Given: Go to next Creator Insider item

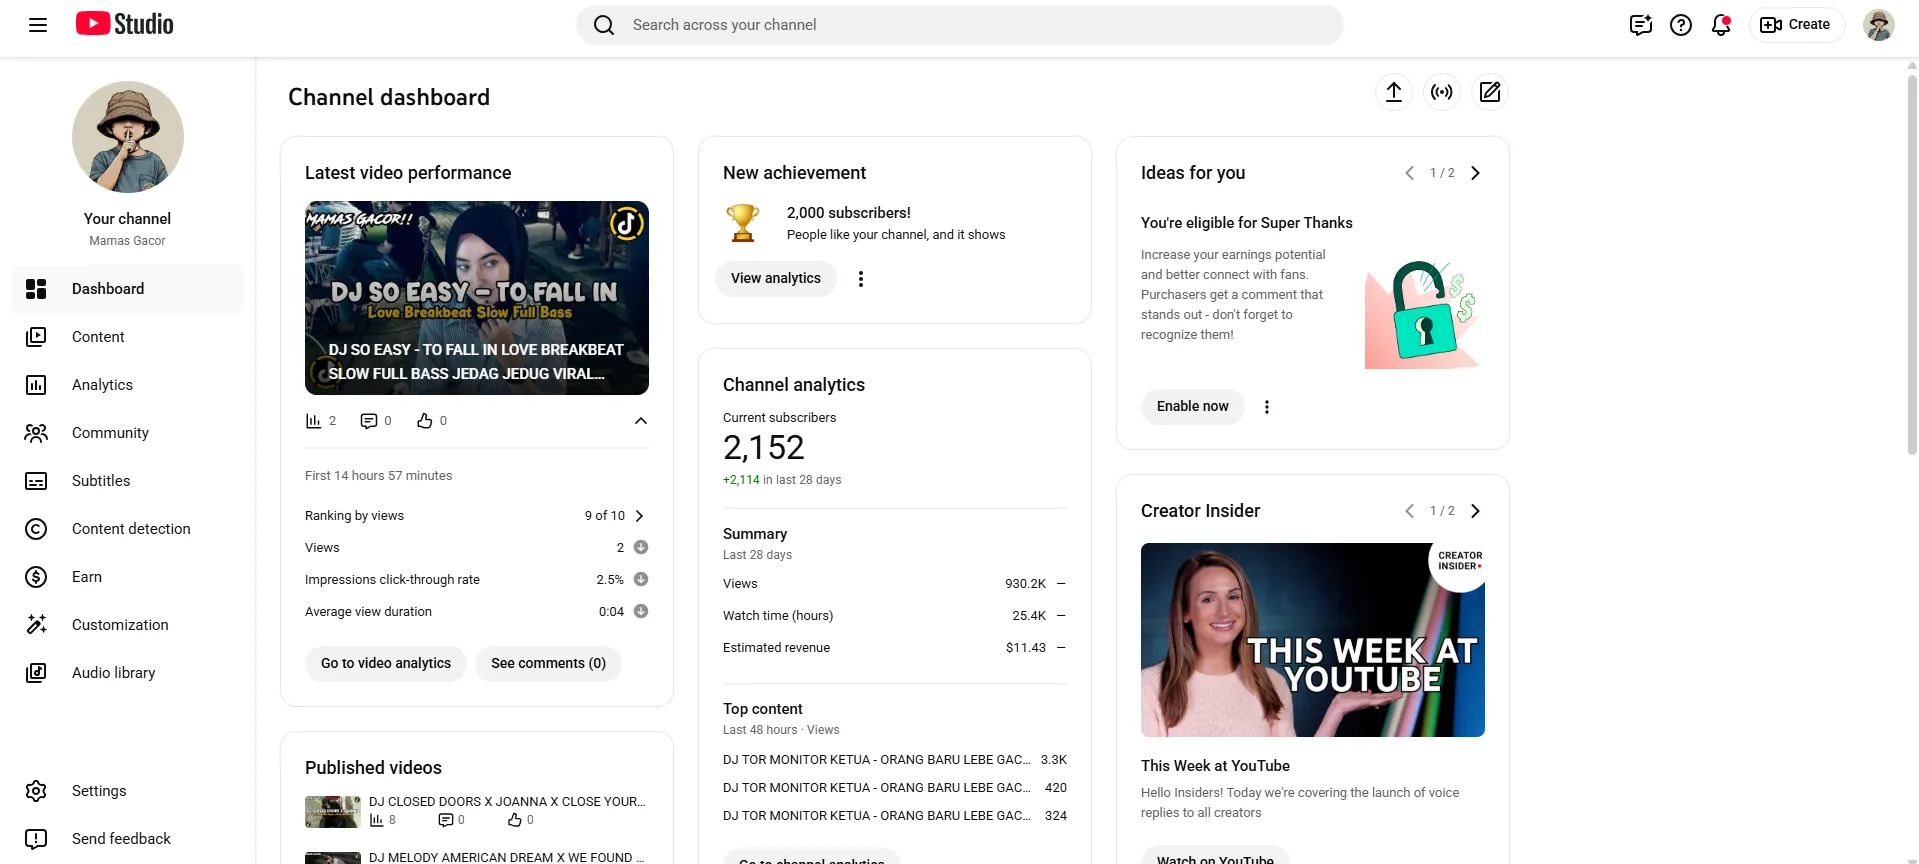Looking at the screenshot, I should coord(1475,511).
